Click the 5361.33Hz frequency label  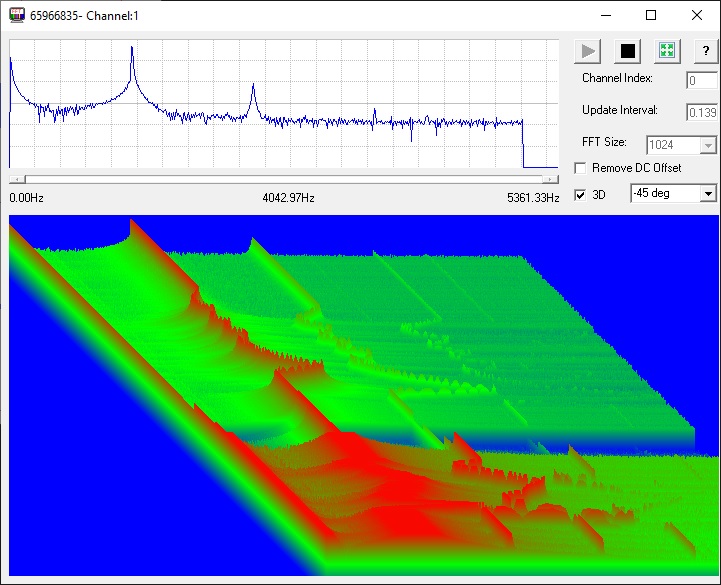533,198
